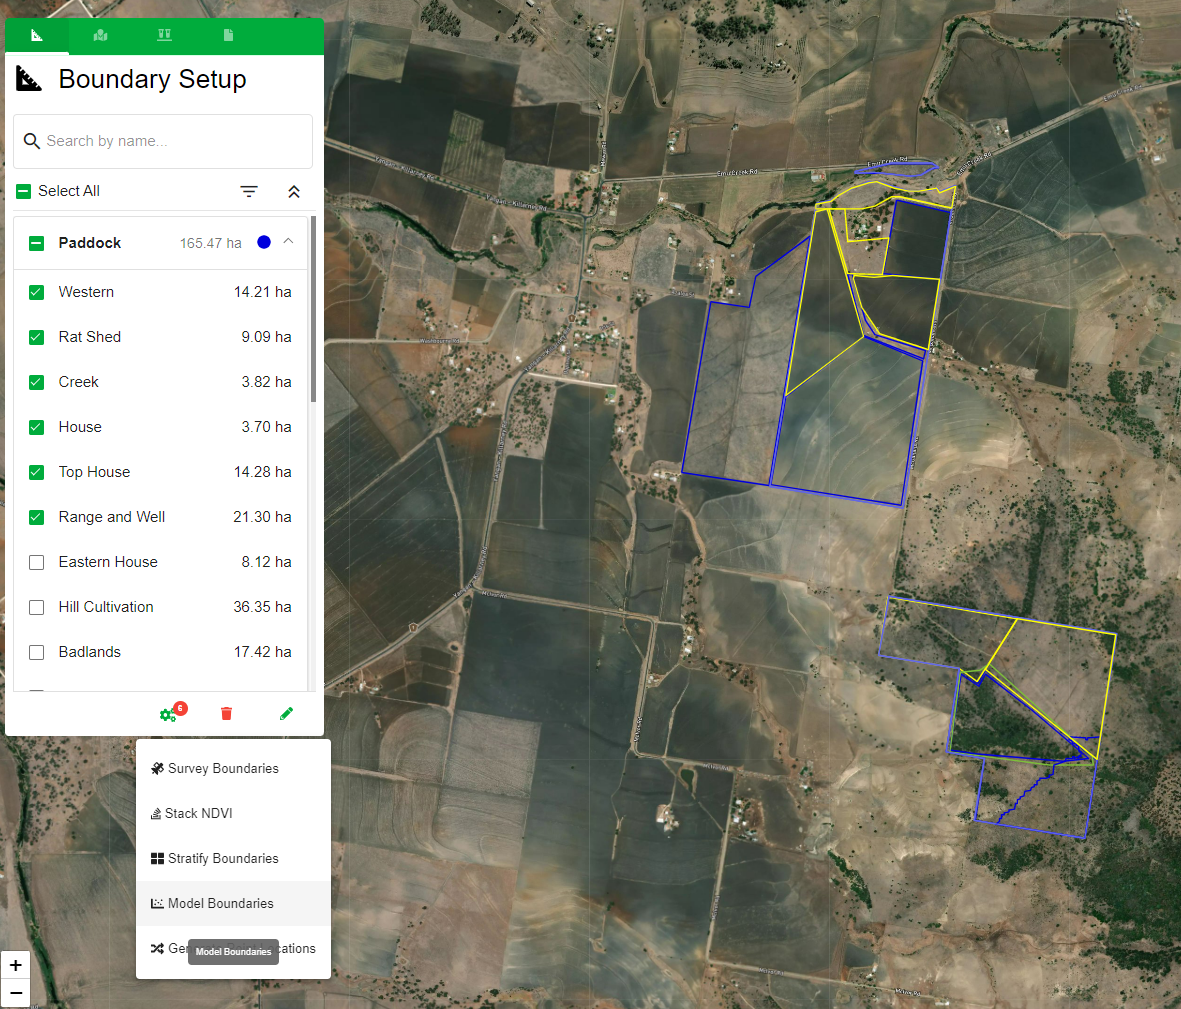Click Stratify Boundaries menu entry
This screenshot has width=1181, height=1009.
click(x=223, y=858)
